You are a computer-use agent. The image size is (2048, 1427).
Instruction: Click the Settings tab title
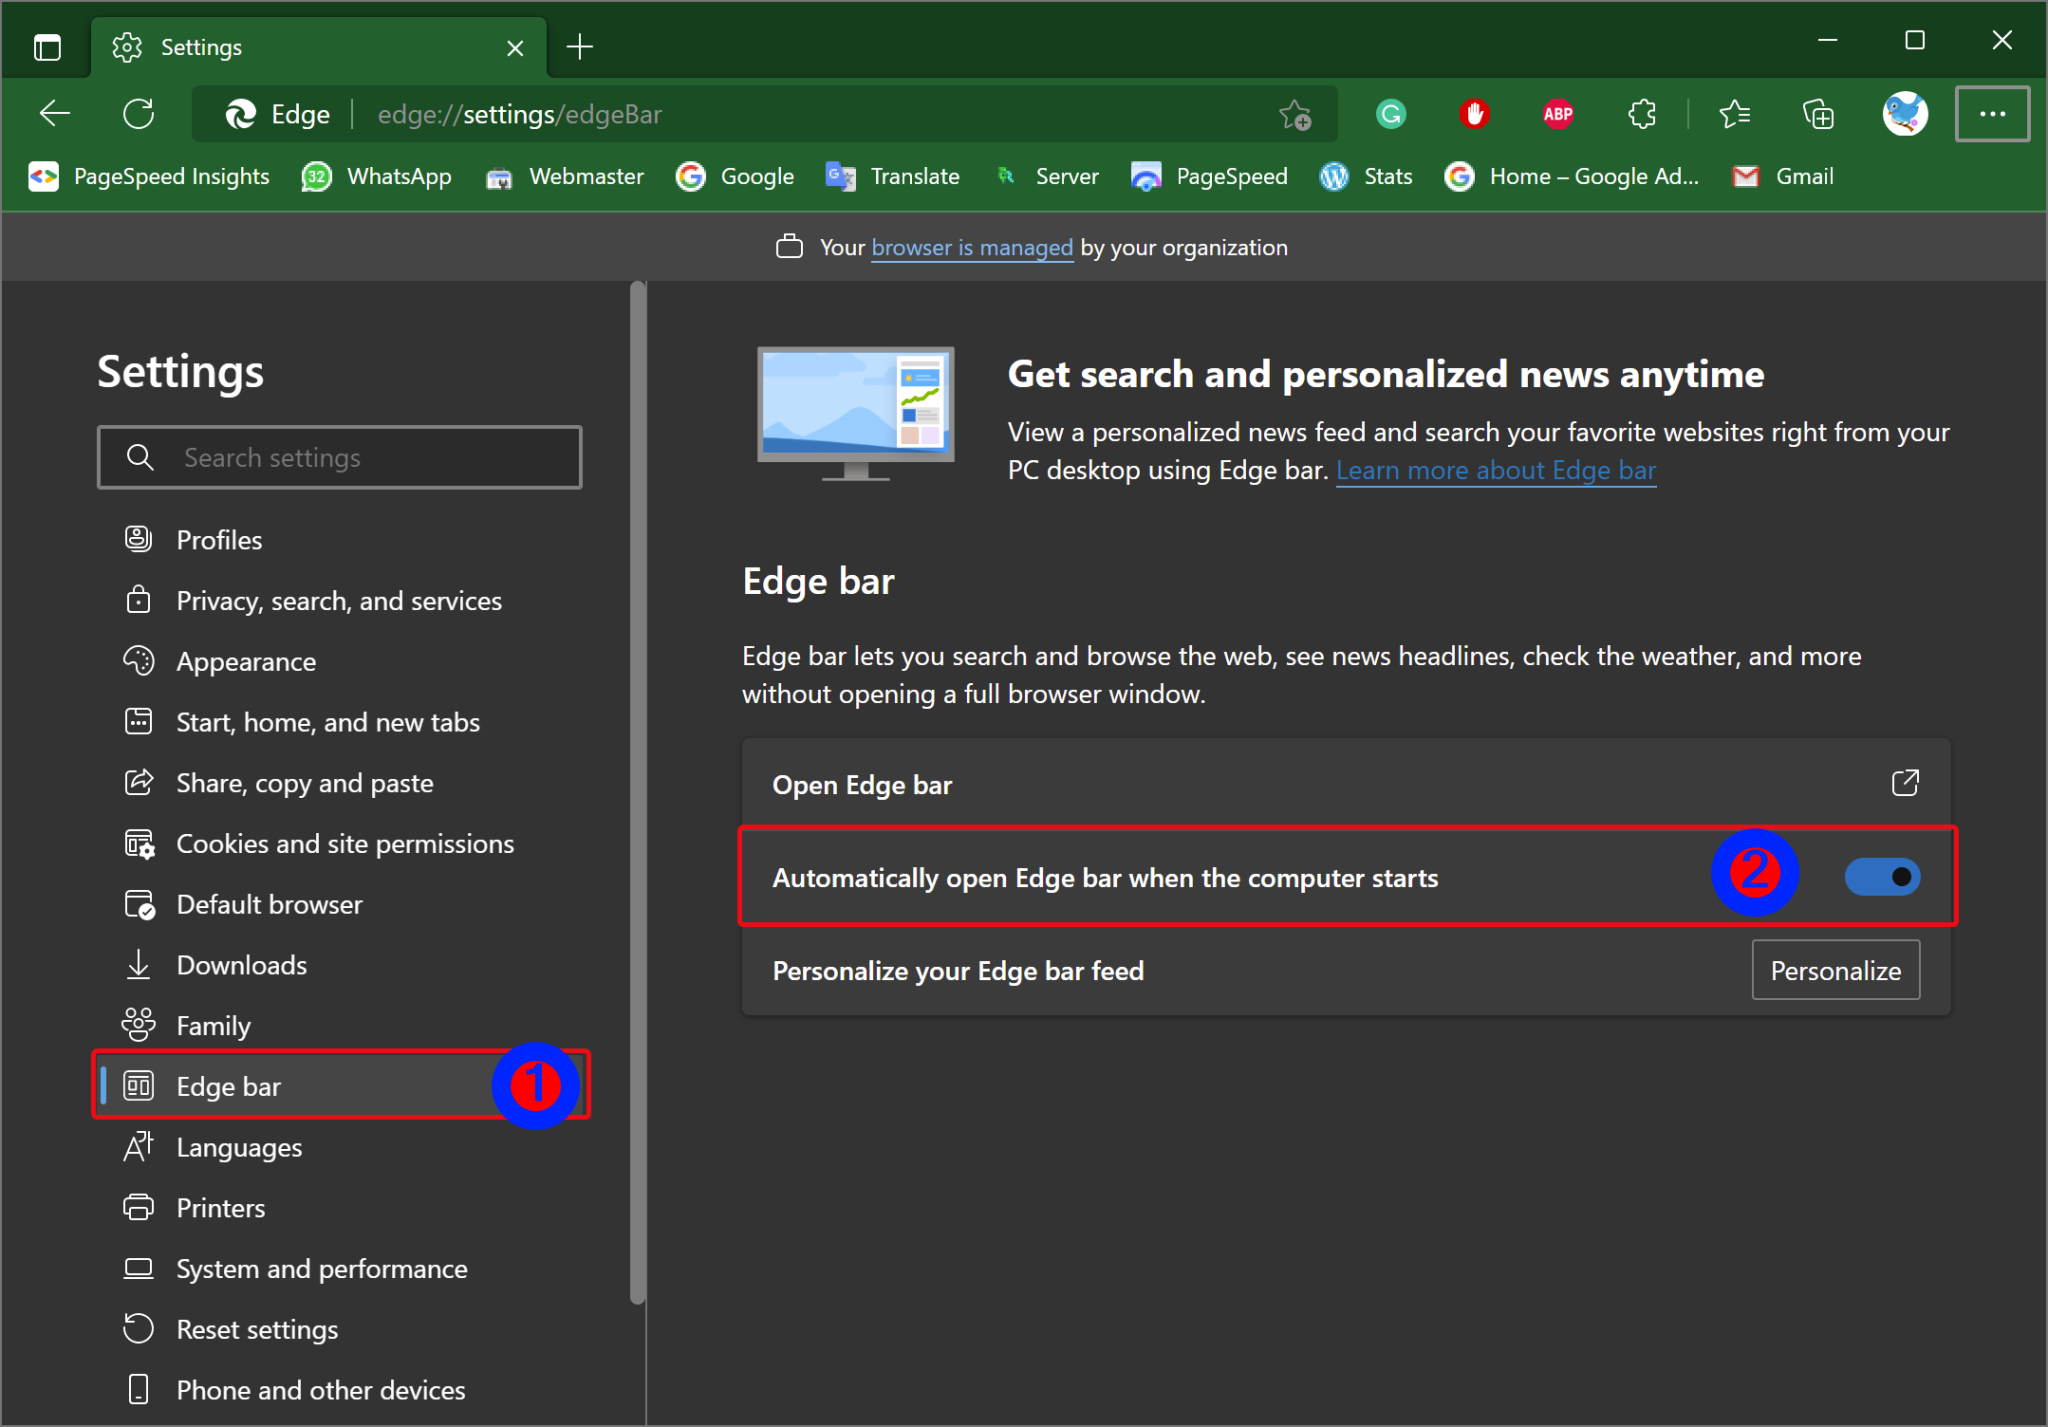[201, 47]
